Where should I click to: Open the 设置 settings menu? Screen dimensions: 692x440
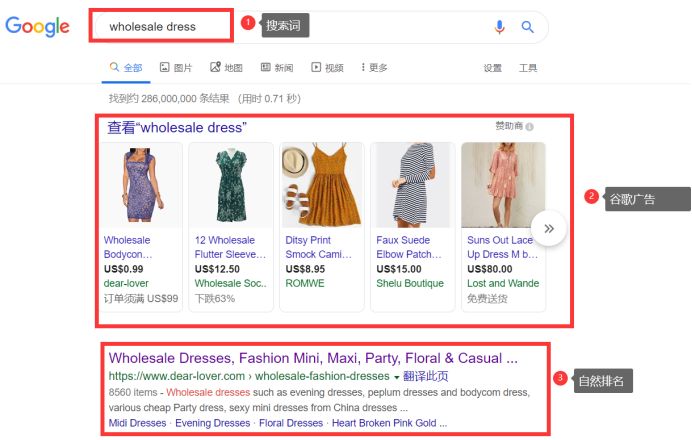493,68
